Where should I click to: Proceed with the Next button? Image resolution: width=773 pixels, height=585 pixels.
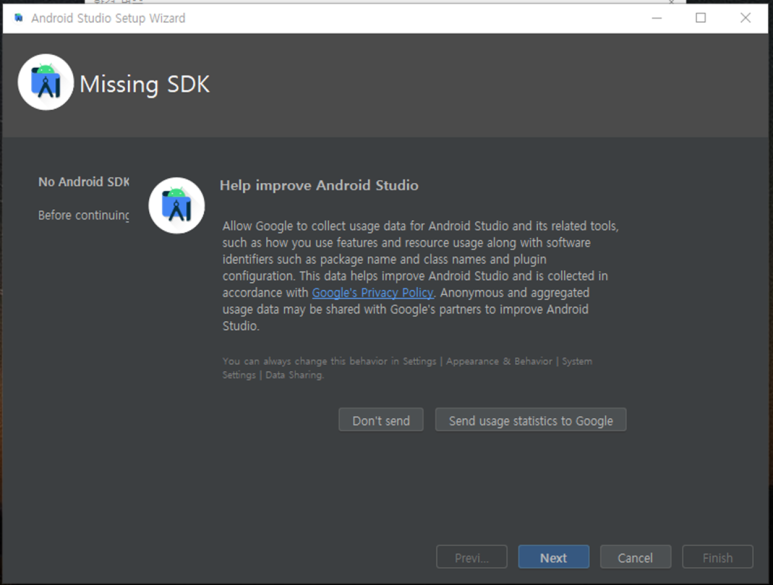point(553,557)
